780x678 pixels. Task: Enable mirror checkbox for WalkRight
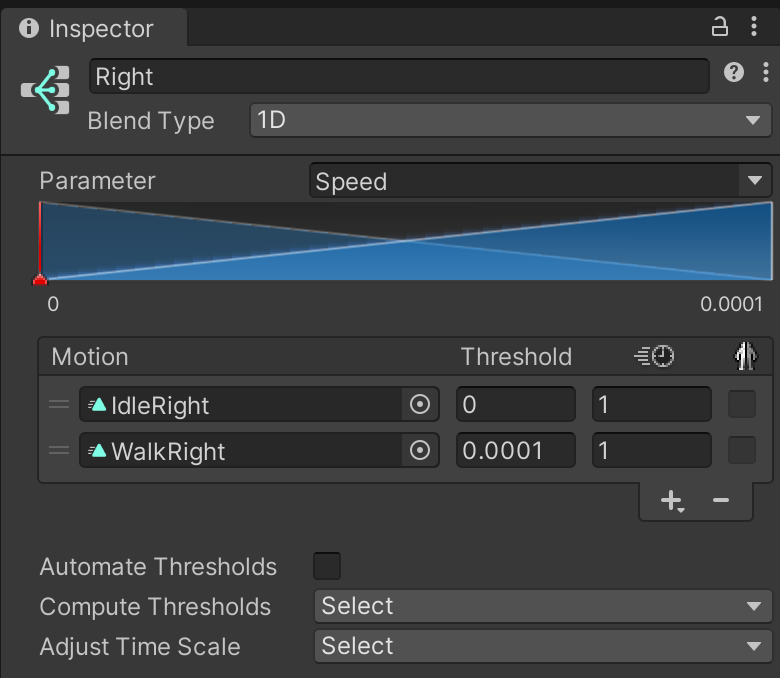click(742, 451)
